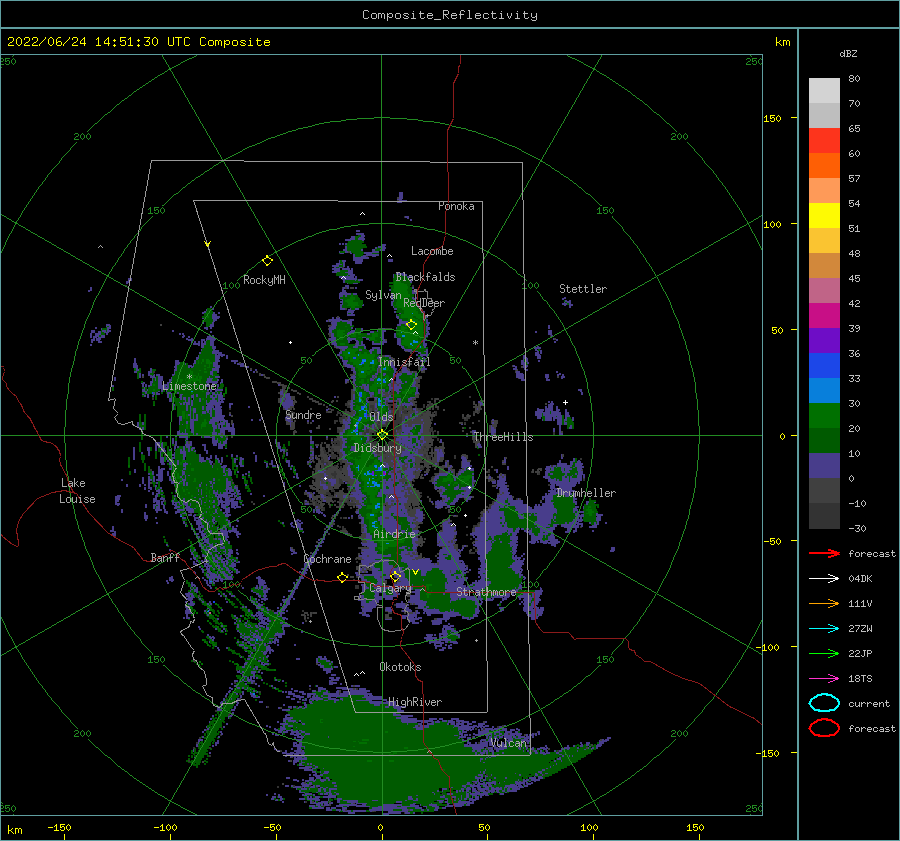This screenshot has height=841, width=900.
Task: Click the Blackfalds city label
Action: pyautogui.click(x=425, y=277)
